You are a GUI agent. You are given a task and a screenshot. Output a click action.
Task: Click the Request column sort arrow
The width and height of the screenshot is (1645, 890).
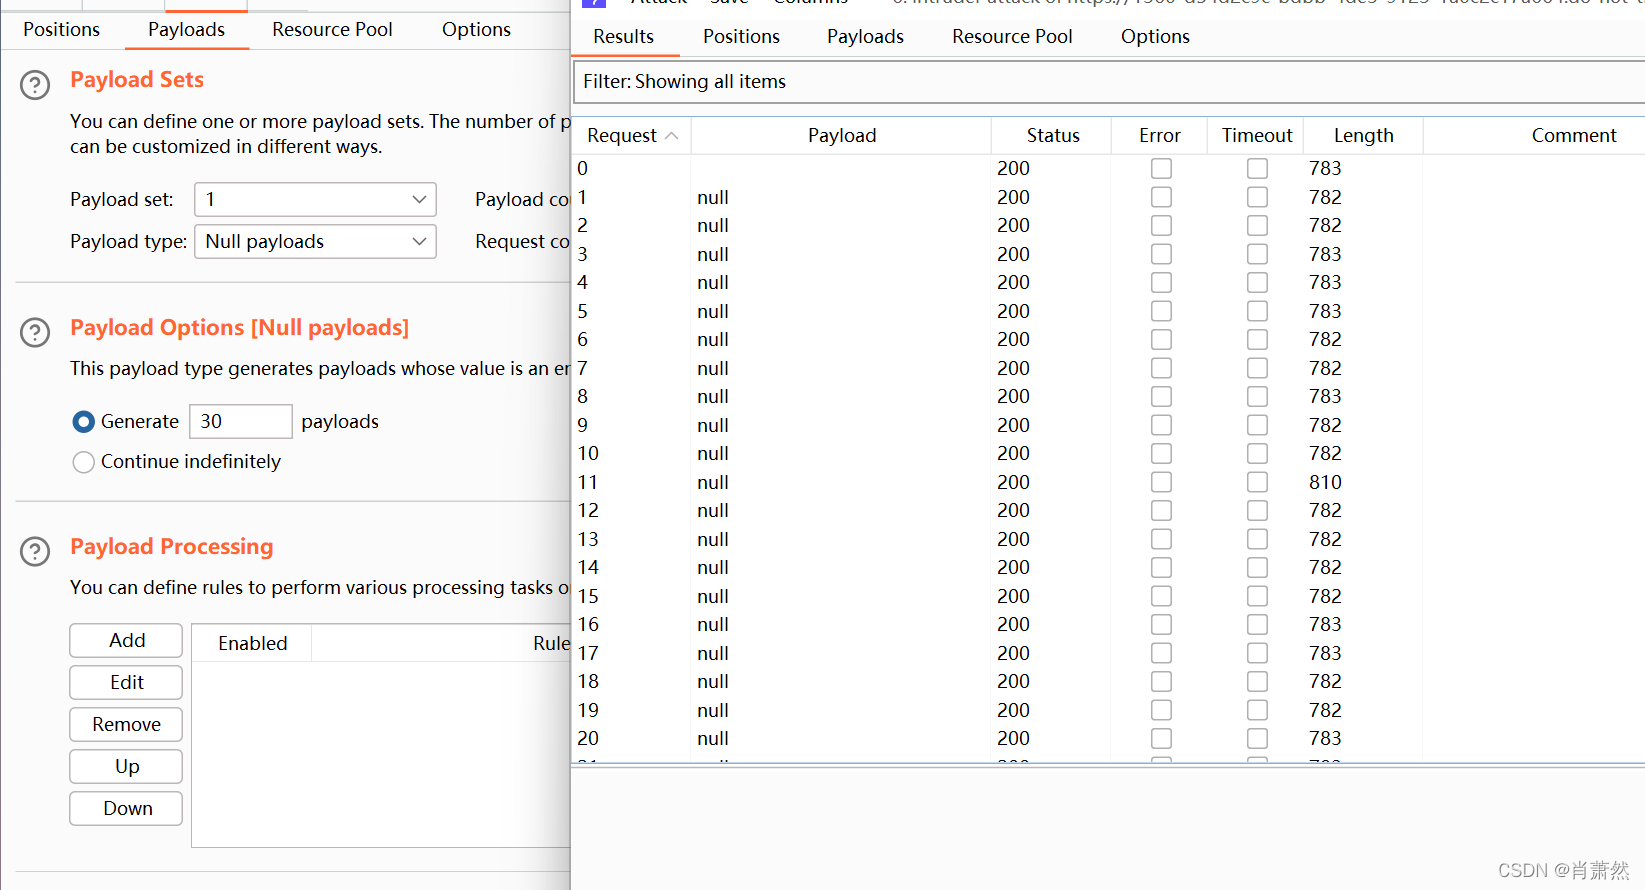(672, 136)
